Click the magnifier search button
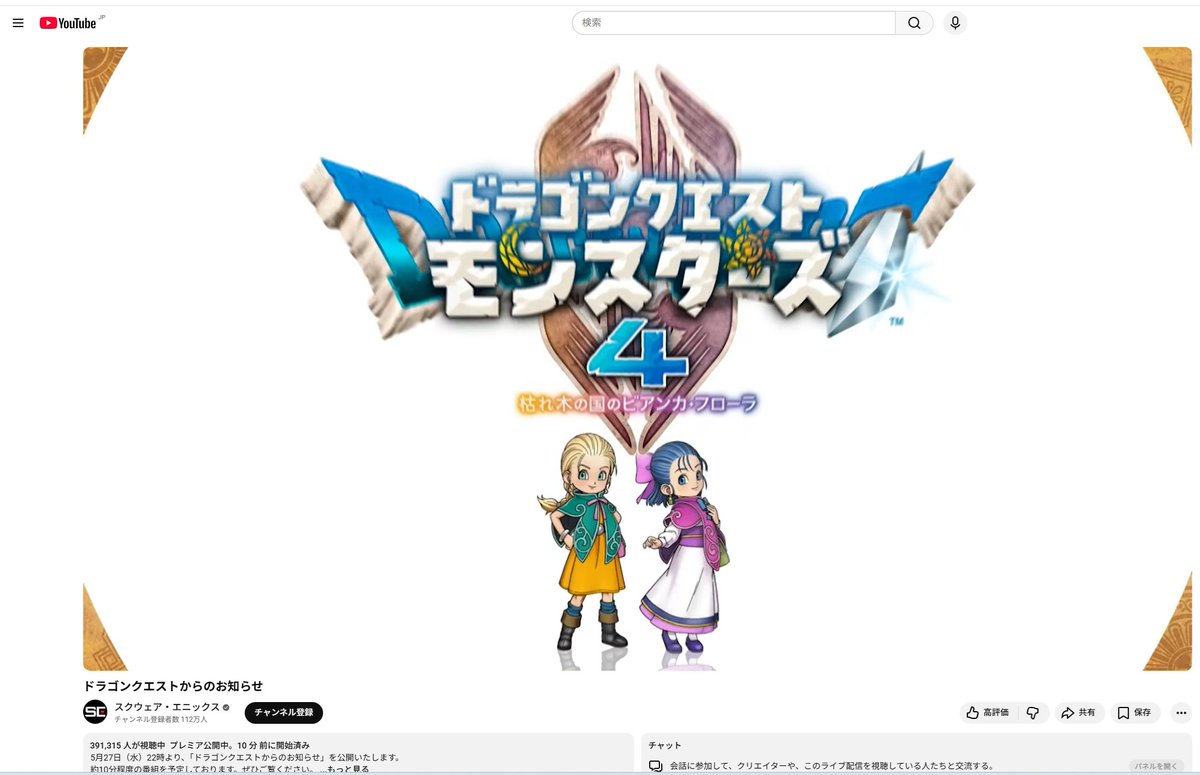Viewport: 1200px width, 775px height. [914, 23]
